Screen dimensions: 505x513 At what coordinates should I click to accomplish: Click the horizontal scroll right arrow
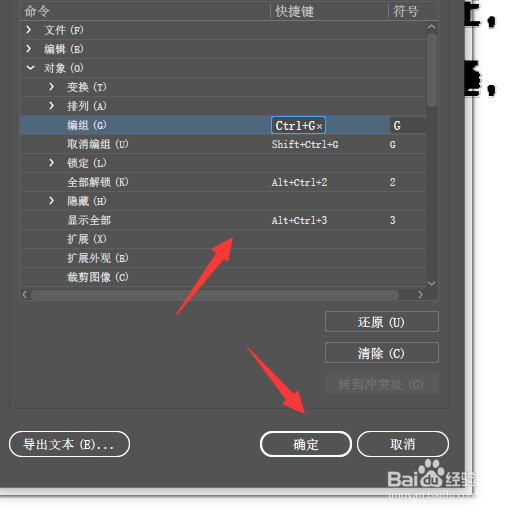(420, 295)
